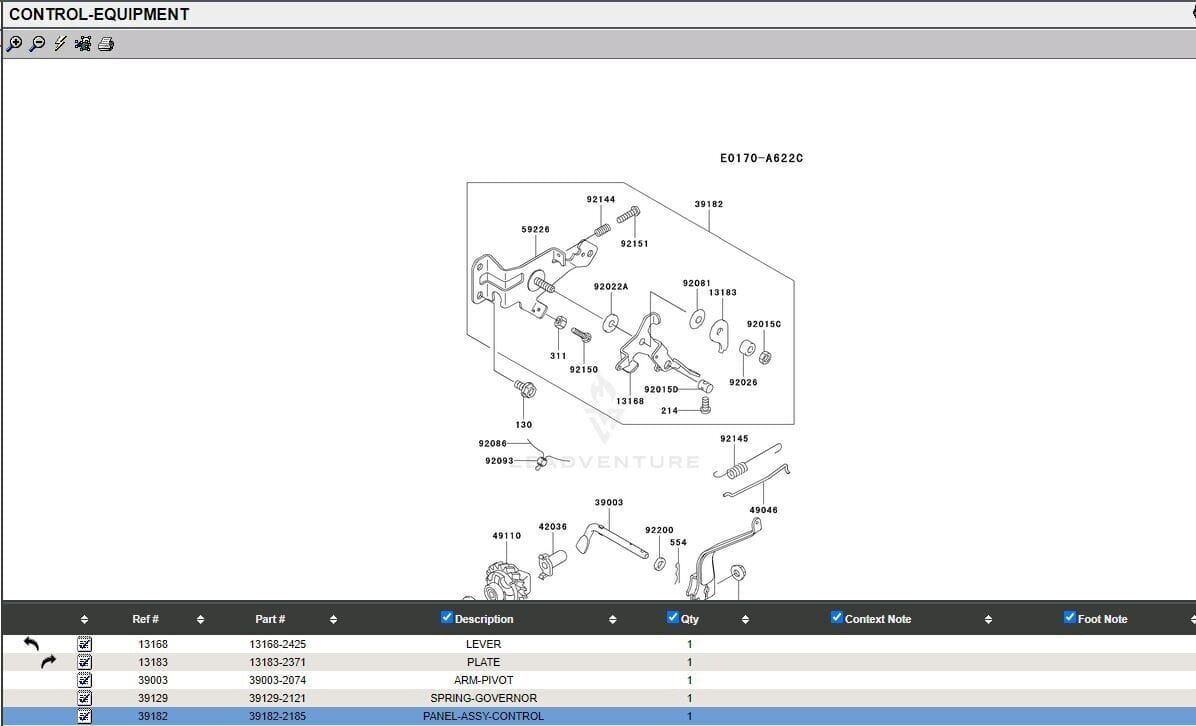Click the zoom out magnifier icon
The width and height of the screenshot is (1196, 726).
click(x=37, y=44)
